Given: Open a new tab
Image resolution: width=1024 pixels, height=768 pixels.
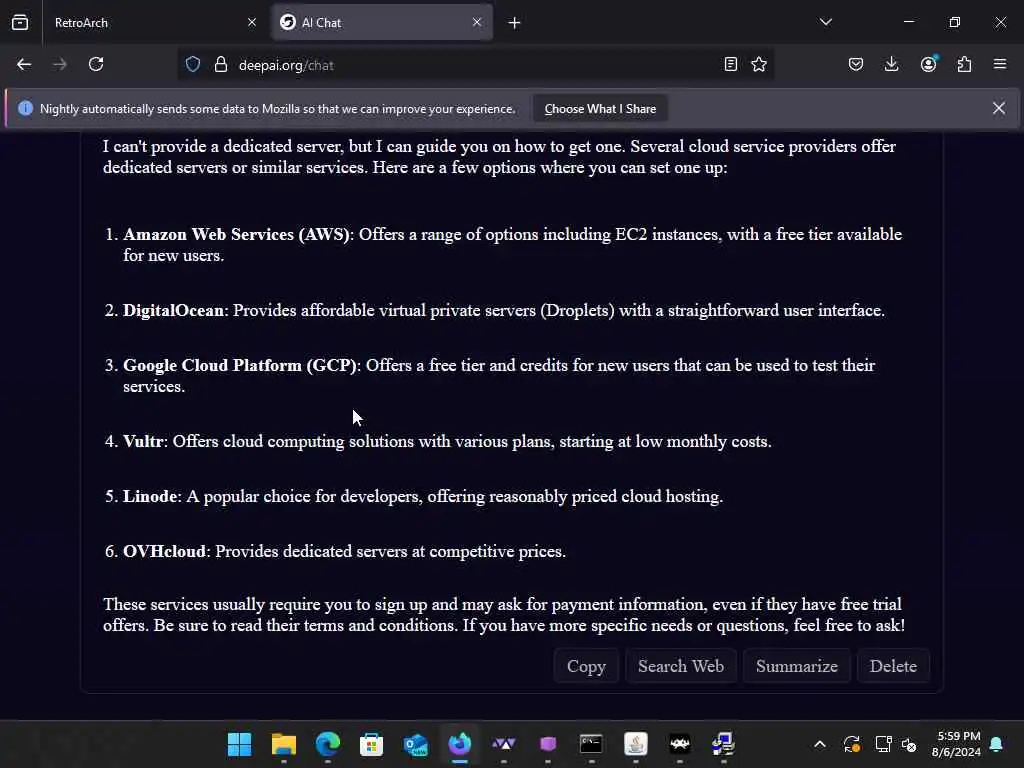Looking at the screenshot, I should (515, 23).
